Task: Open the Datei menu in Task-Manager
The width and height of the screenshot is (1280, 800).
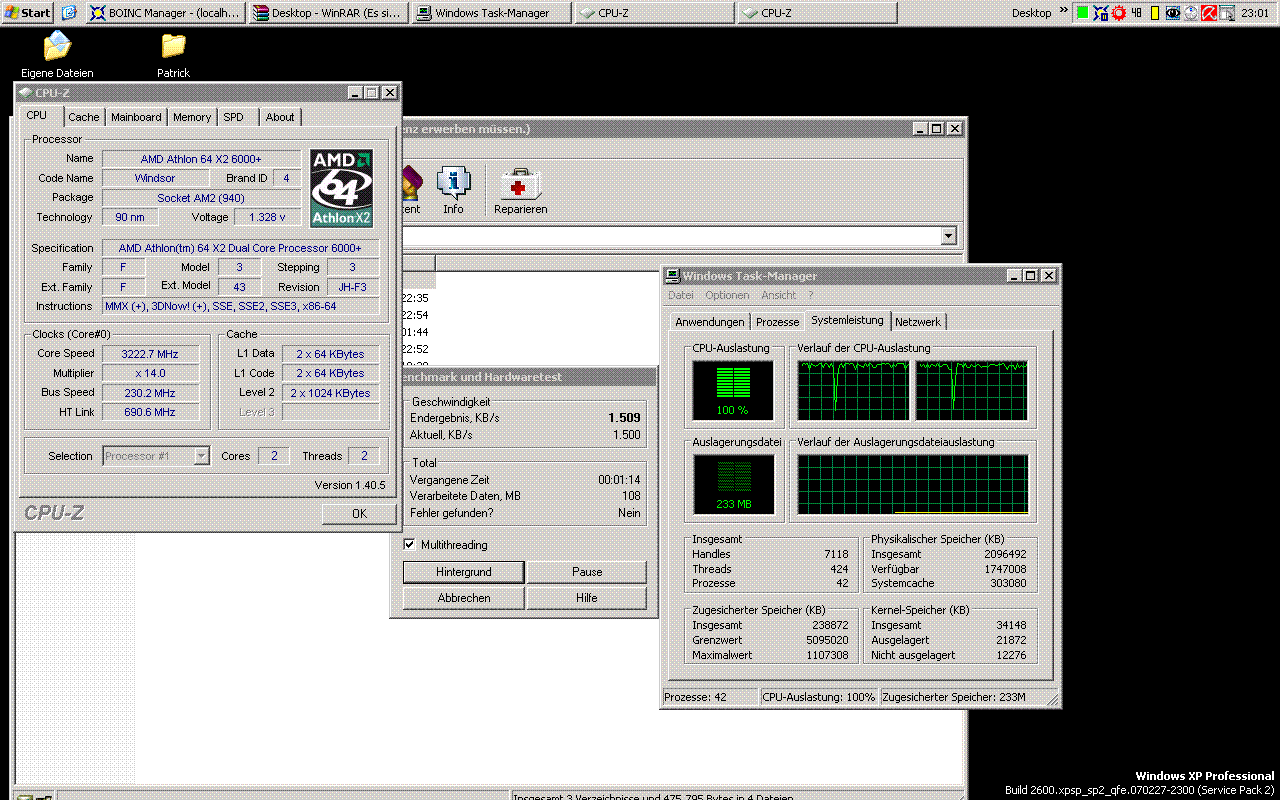Action: (681, 295)
